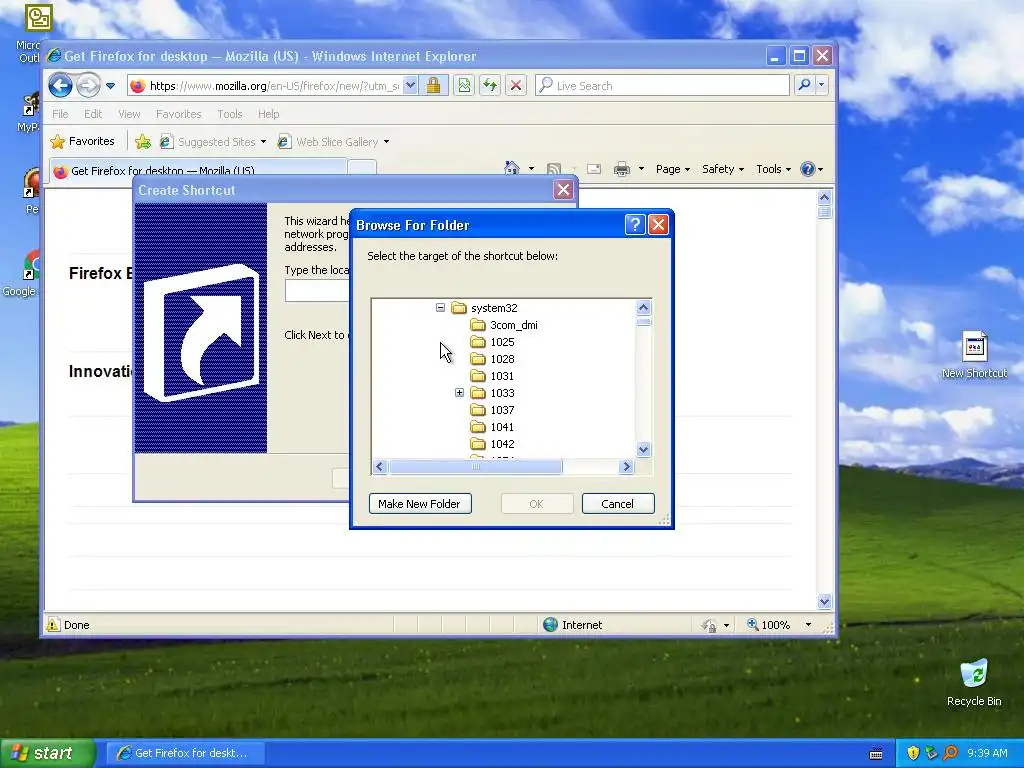This screenshot has height=768, width=1024.
Task: Open the Safety menu in the command bar
Action: [723, 169]
